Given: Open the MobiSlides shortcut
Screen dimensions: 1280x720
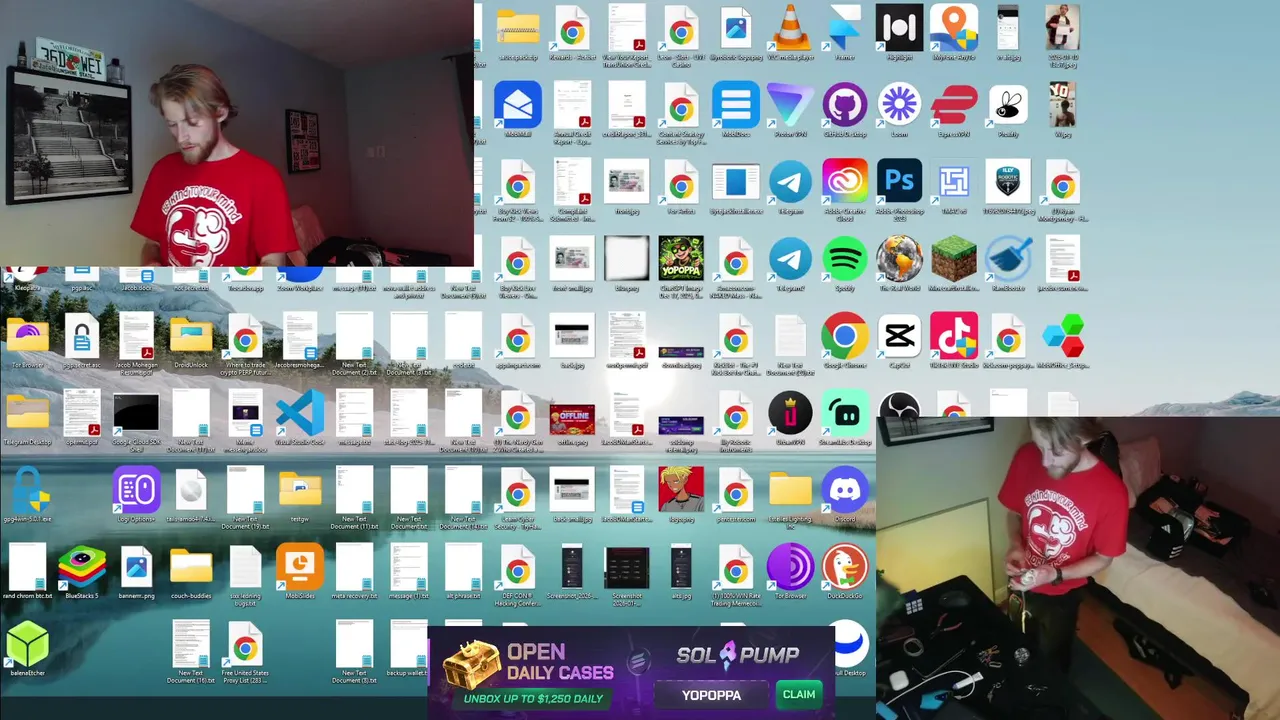Looking at the screenshot, I should click(x=300, y=568).
